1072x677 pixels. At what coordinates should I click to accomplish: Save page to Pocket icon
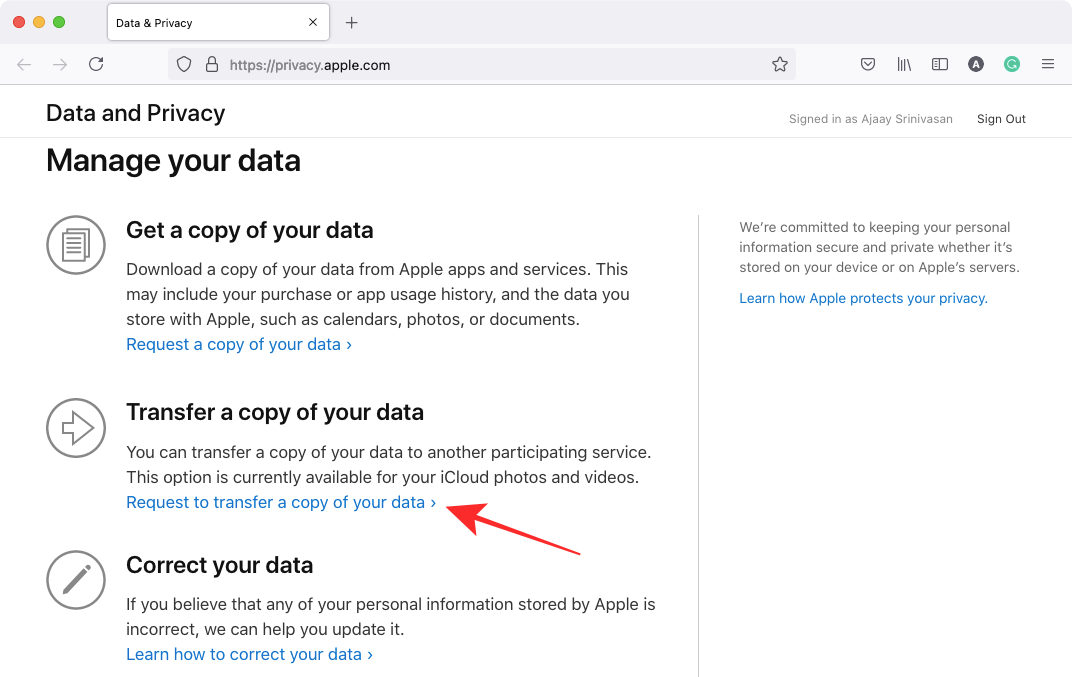[x=868, y=64]
